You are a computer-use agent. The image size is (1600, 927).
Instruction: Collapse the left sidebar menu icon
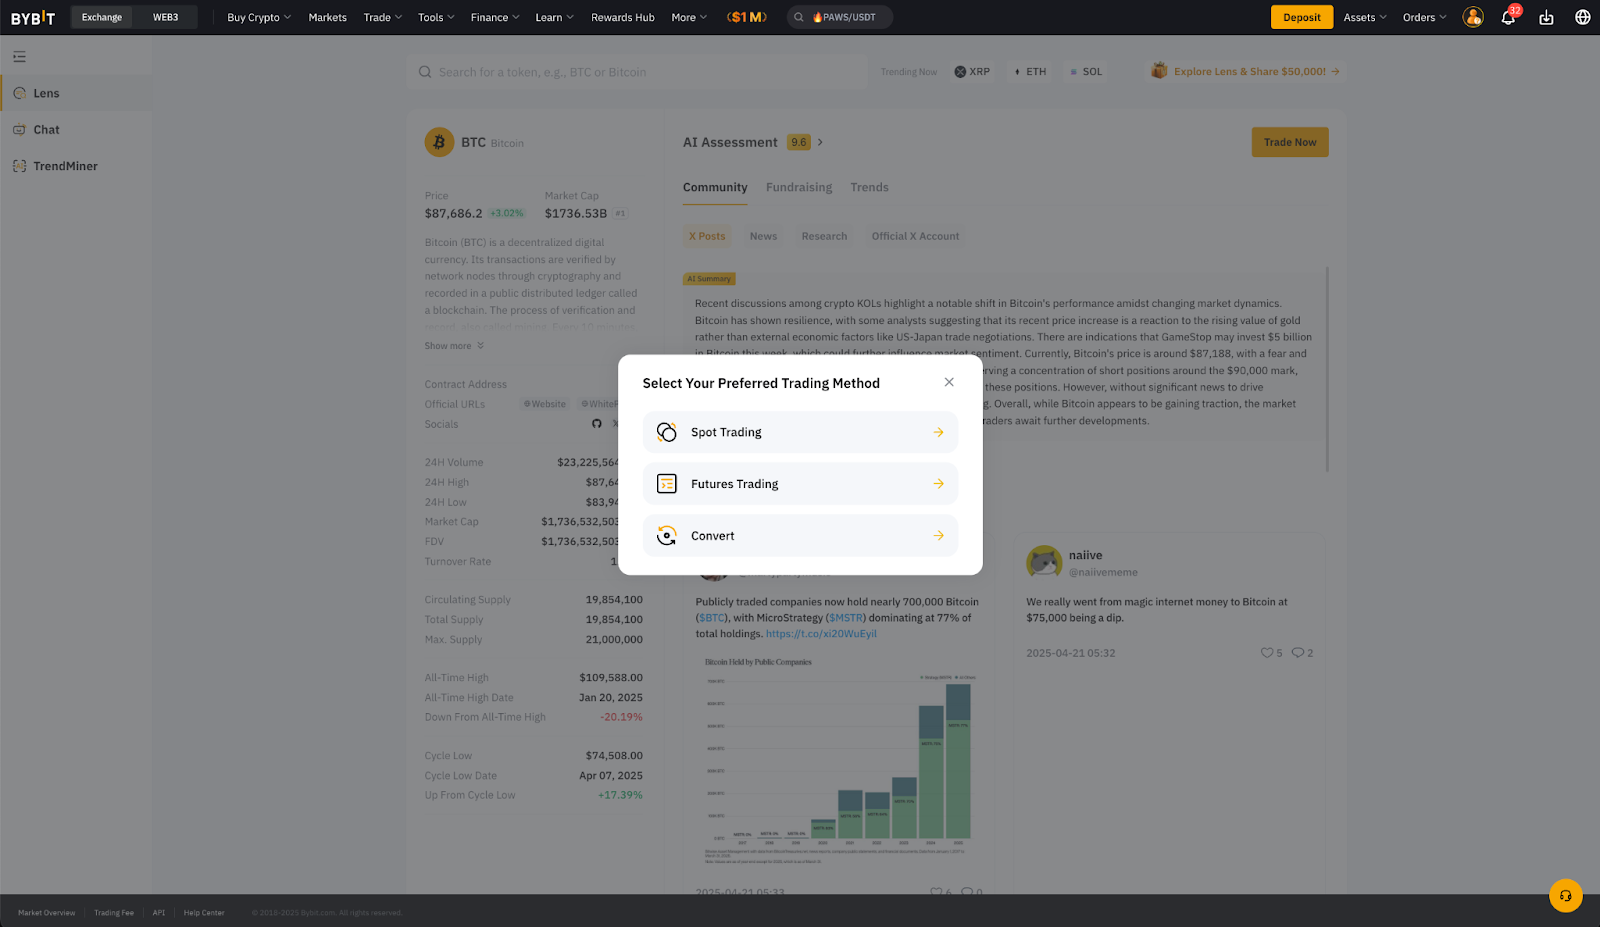pos(19,57)
